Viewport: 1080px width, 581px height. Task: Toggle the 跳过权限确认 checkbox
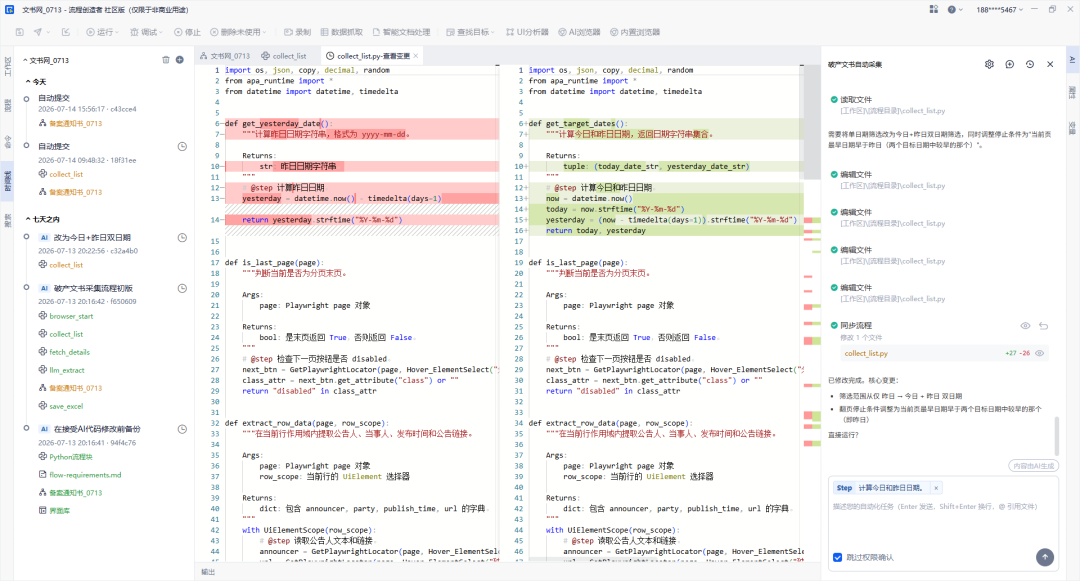pos(838,558)
